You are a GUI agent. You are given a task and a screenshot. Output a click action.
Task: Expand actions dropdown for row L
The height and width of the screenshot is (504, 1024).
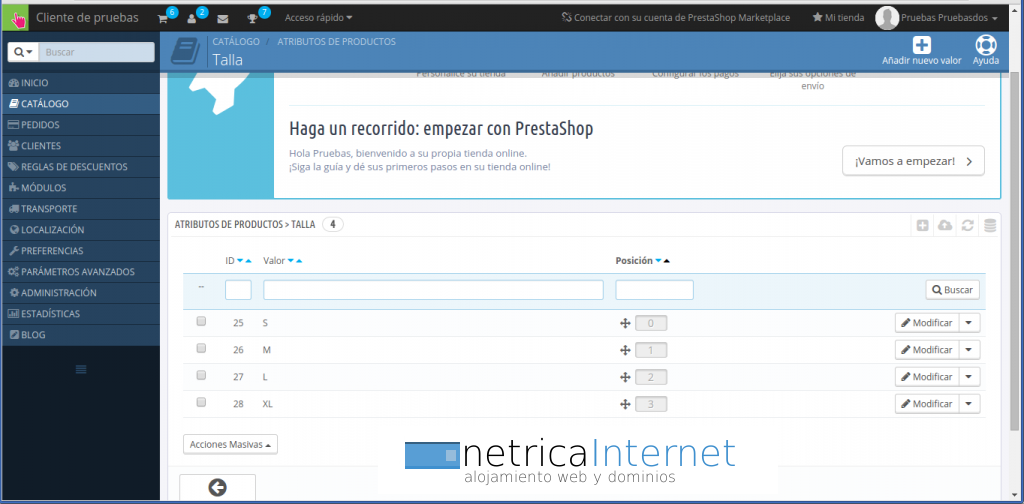point(969,377)
